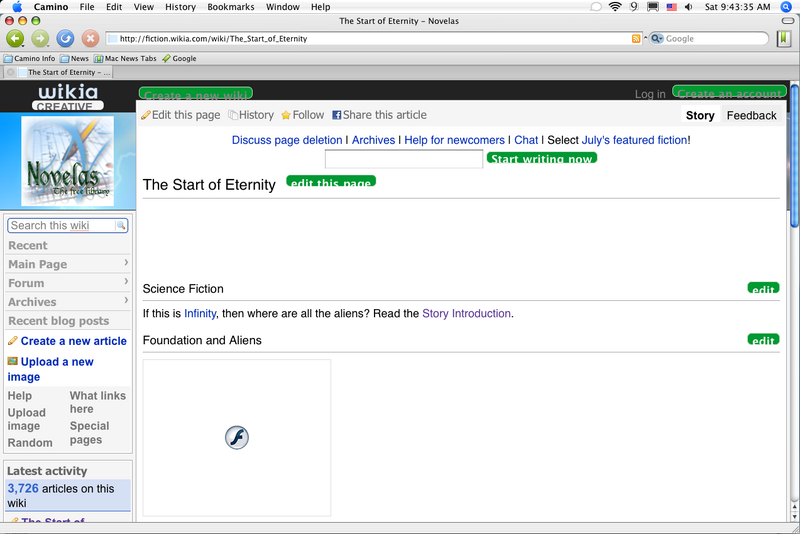Click Share this article Facebook link
Viewport: 800px width, 534px height.
(380, 115)
